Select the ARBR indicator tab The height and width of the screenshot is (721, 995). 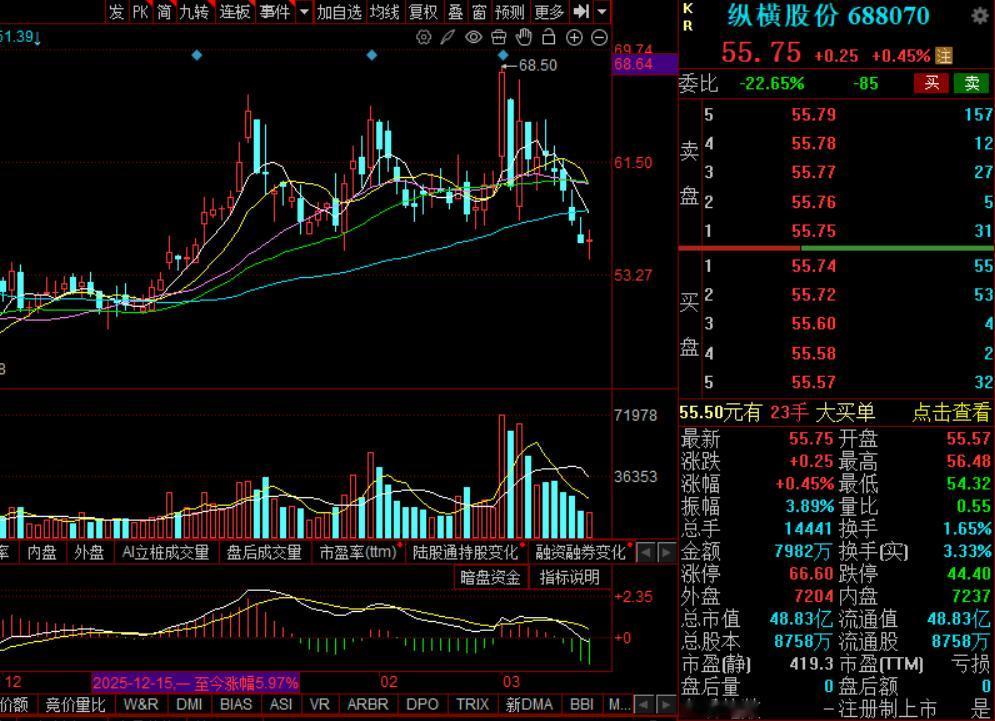[368, 704]
